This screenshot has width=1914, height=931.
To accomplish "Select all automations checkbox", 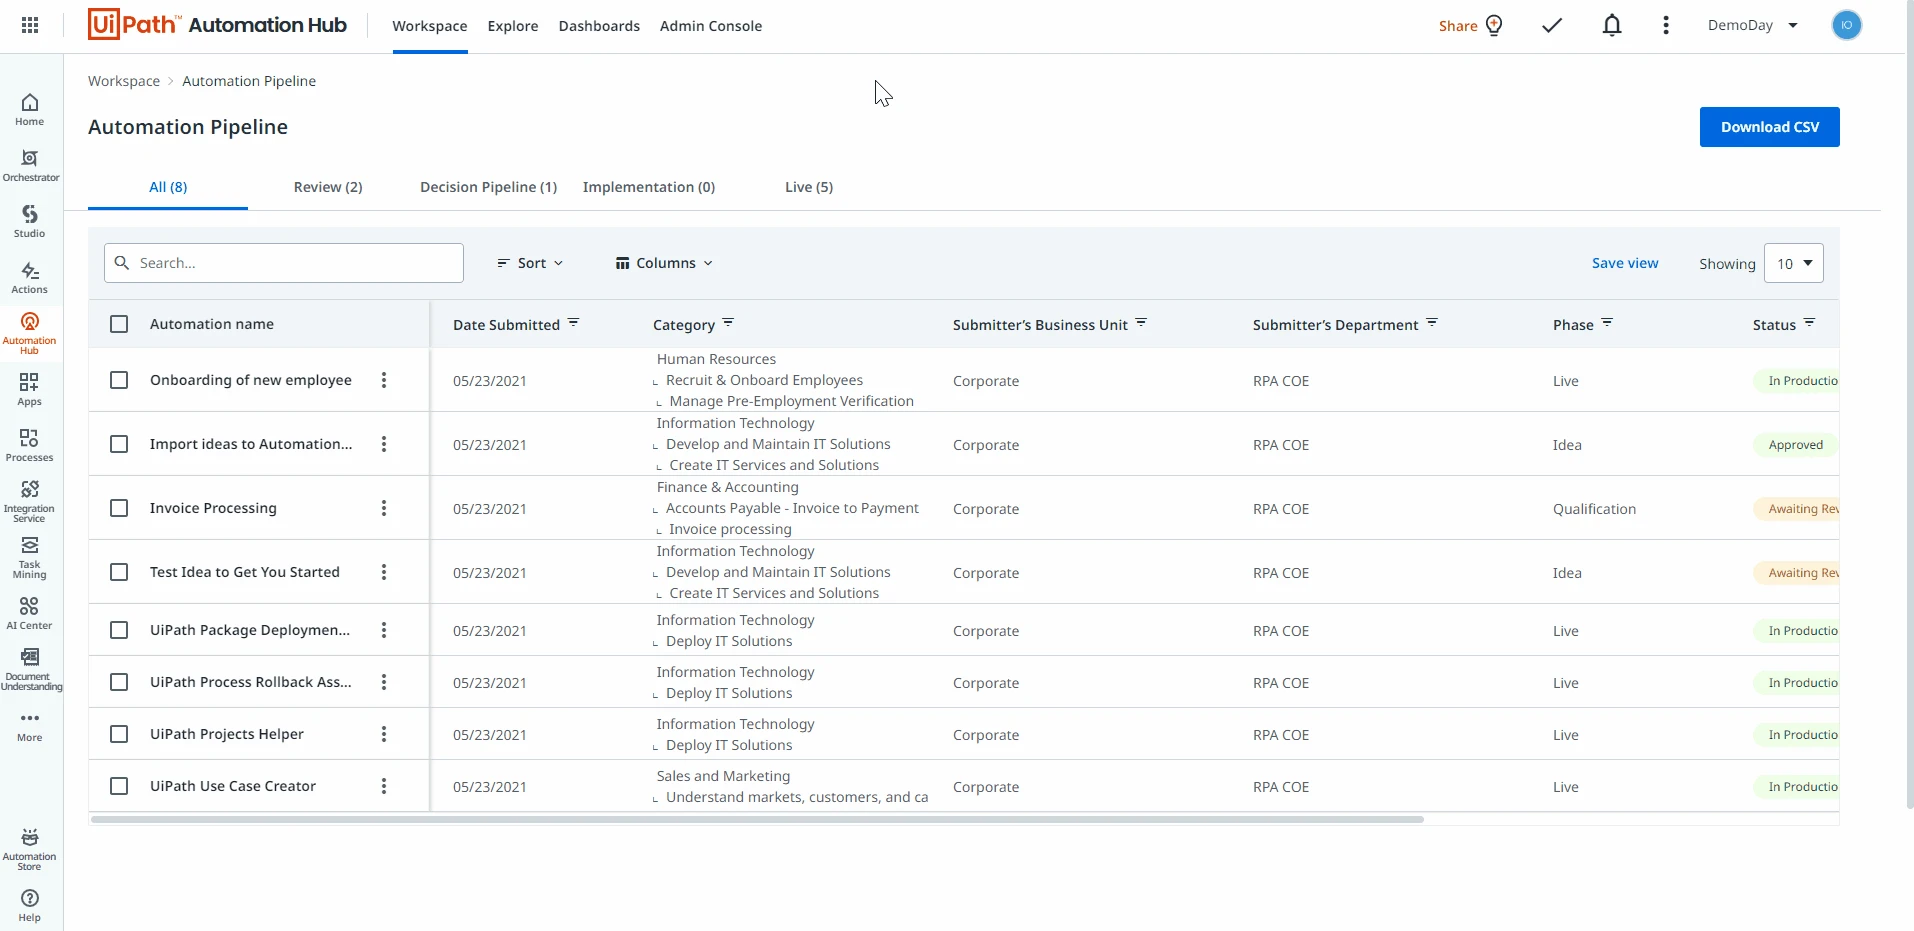I will (119, 324).
